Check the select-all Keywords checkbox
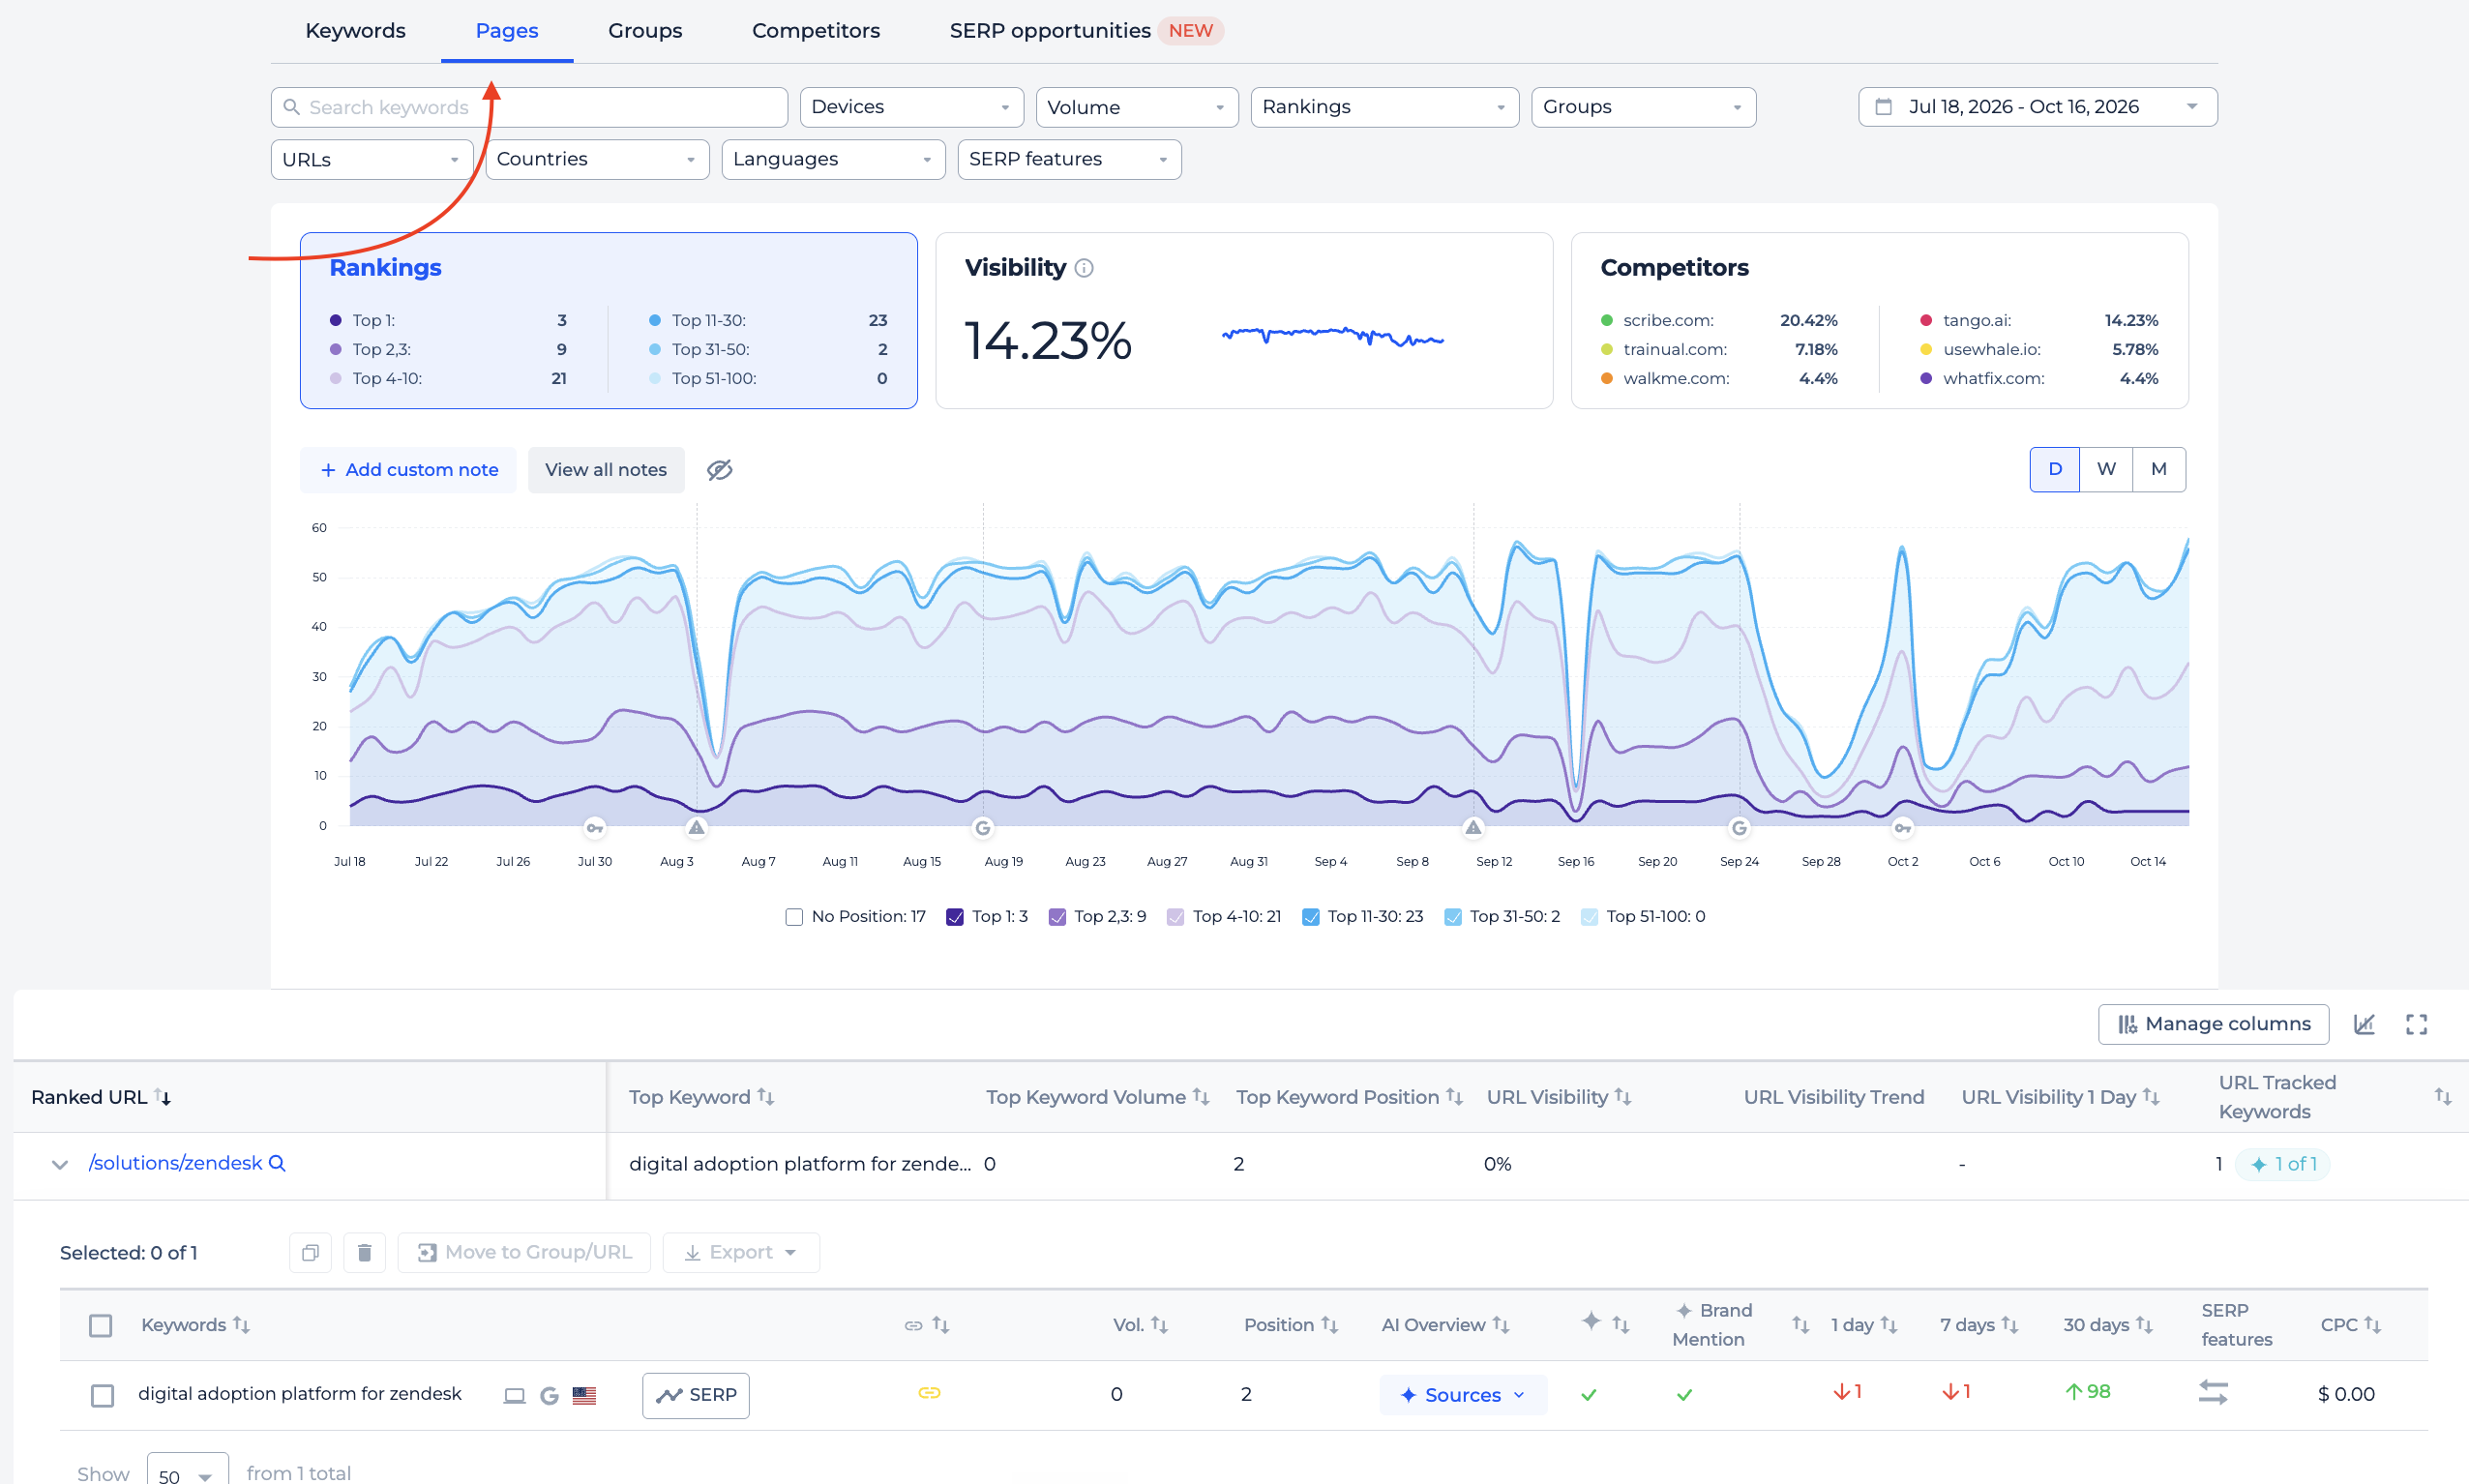The width and height of the screenshot is (2469, 1484). coord(100,1325)
